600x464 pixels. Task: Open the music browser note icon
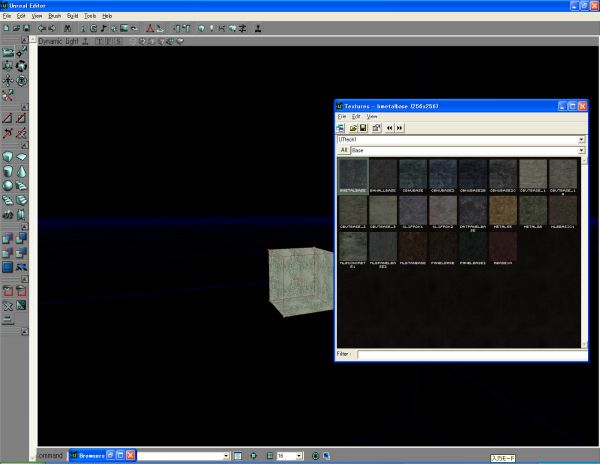pyautogui.click(x=103, y=28)
